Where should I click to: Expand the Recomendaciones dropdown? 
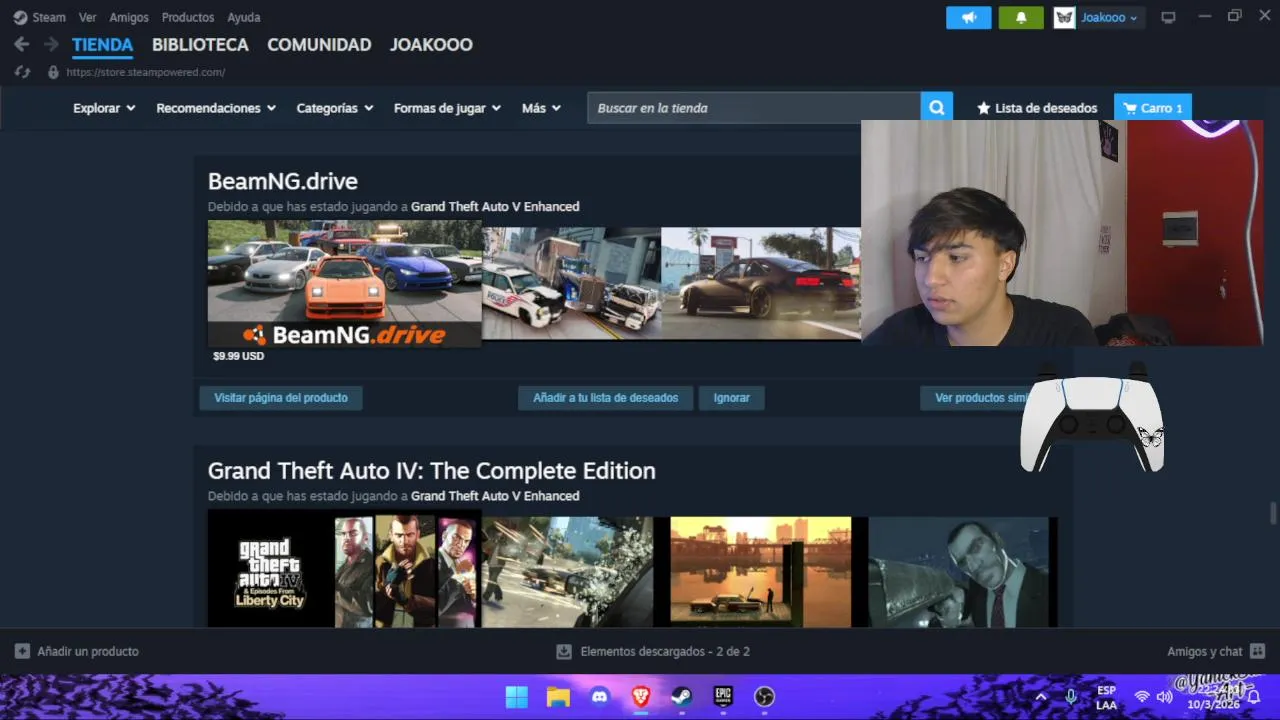(216, 108)
